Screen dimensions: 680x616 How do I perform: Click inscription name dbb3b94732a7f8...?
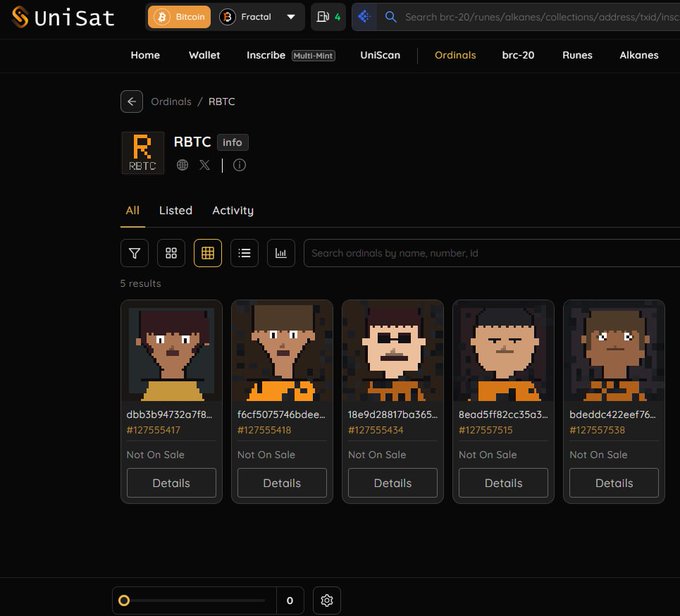coord(169,414)
